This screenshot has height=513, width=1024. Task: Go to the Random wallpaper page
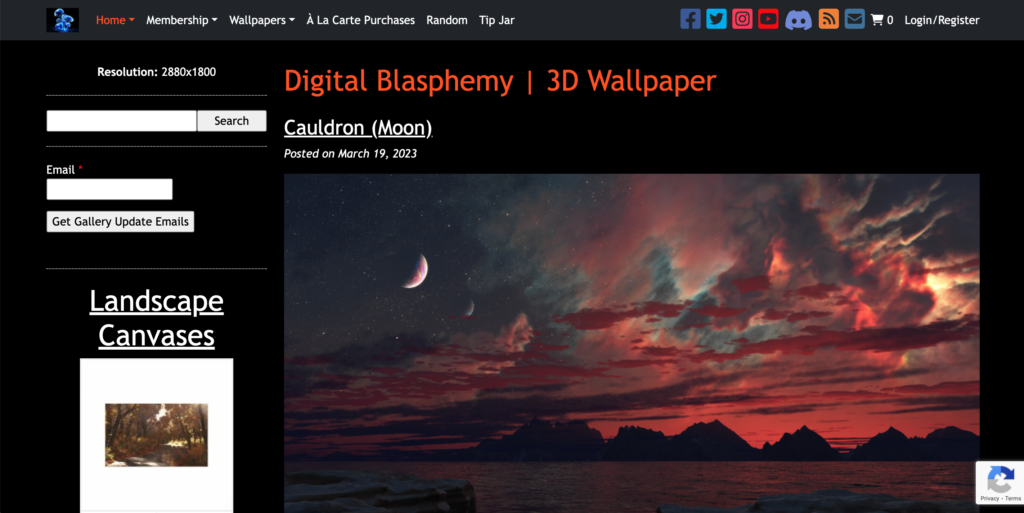pyautogui.click(x=447, y=20)
